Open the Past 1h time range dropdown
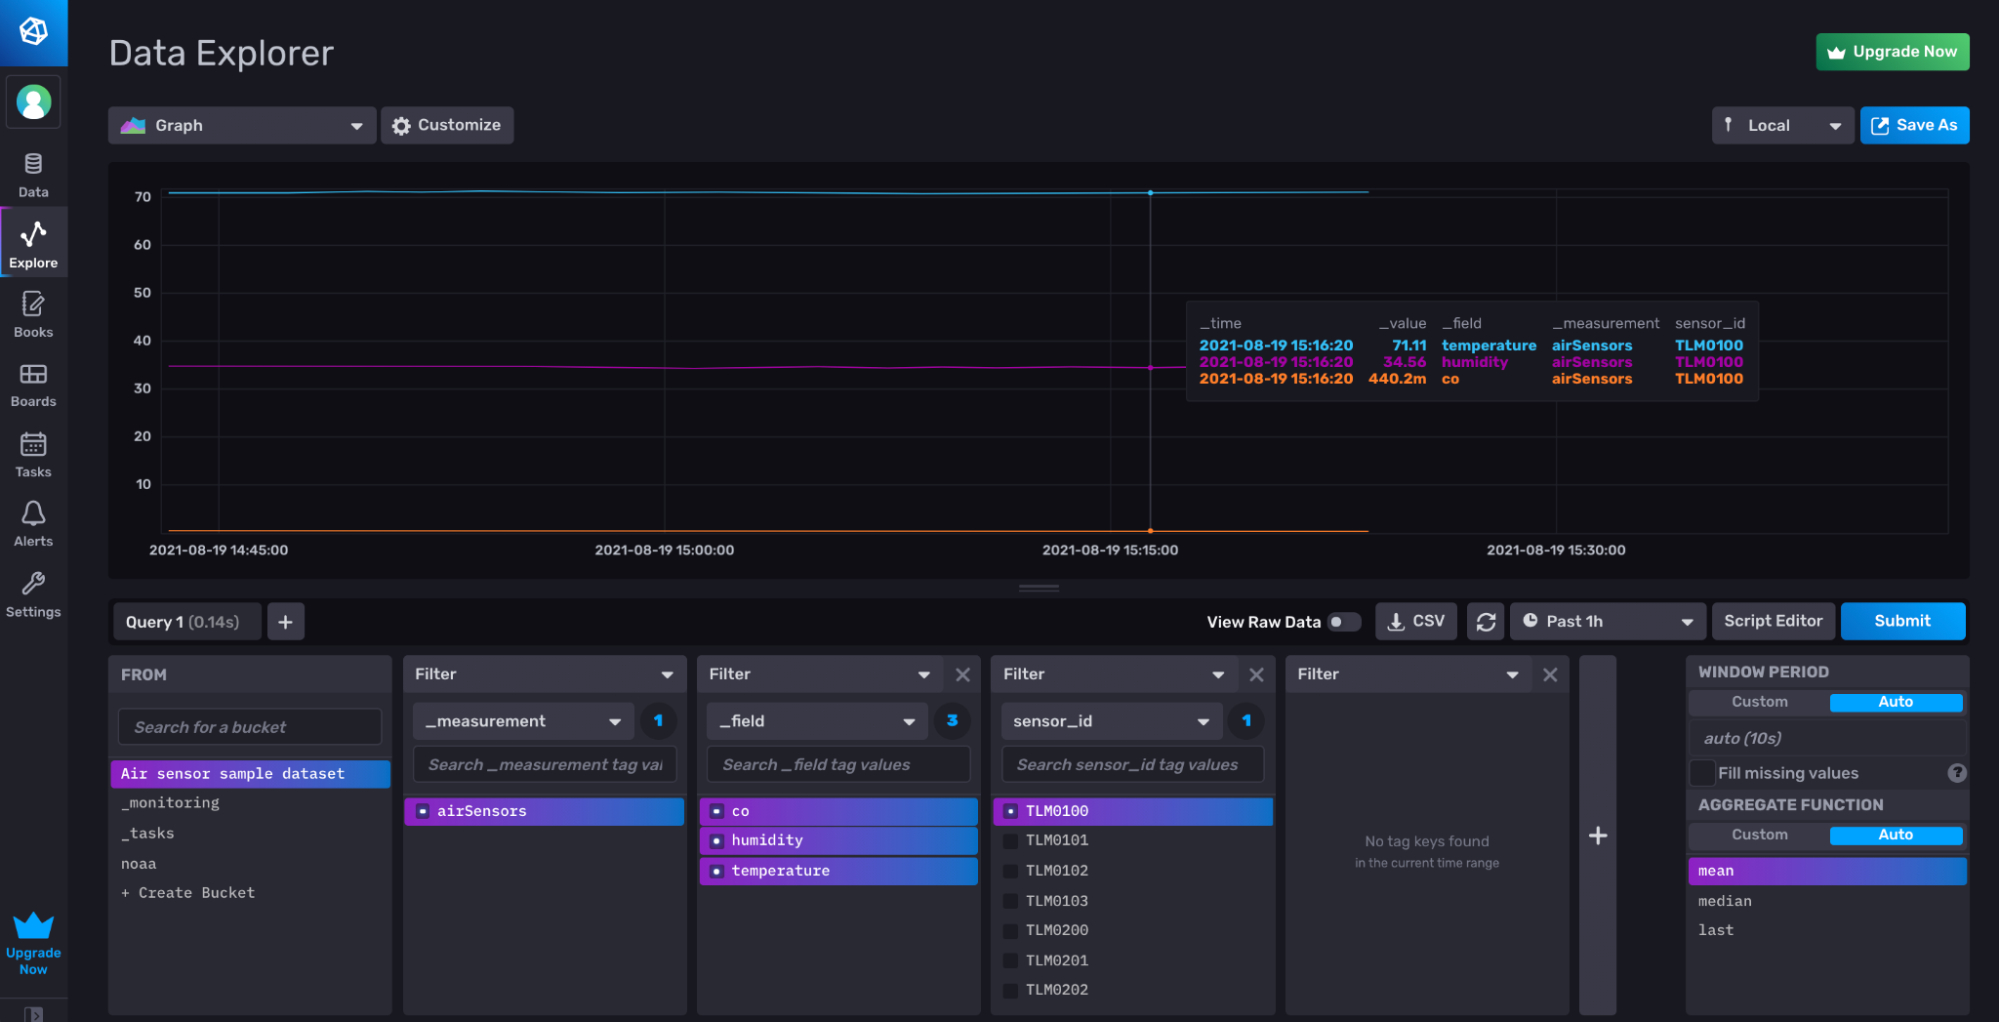The height and width of the screenshot is (1022, 1999). (x=1607, y=621)
